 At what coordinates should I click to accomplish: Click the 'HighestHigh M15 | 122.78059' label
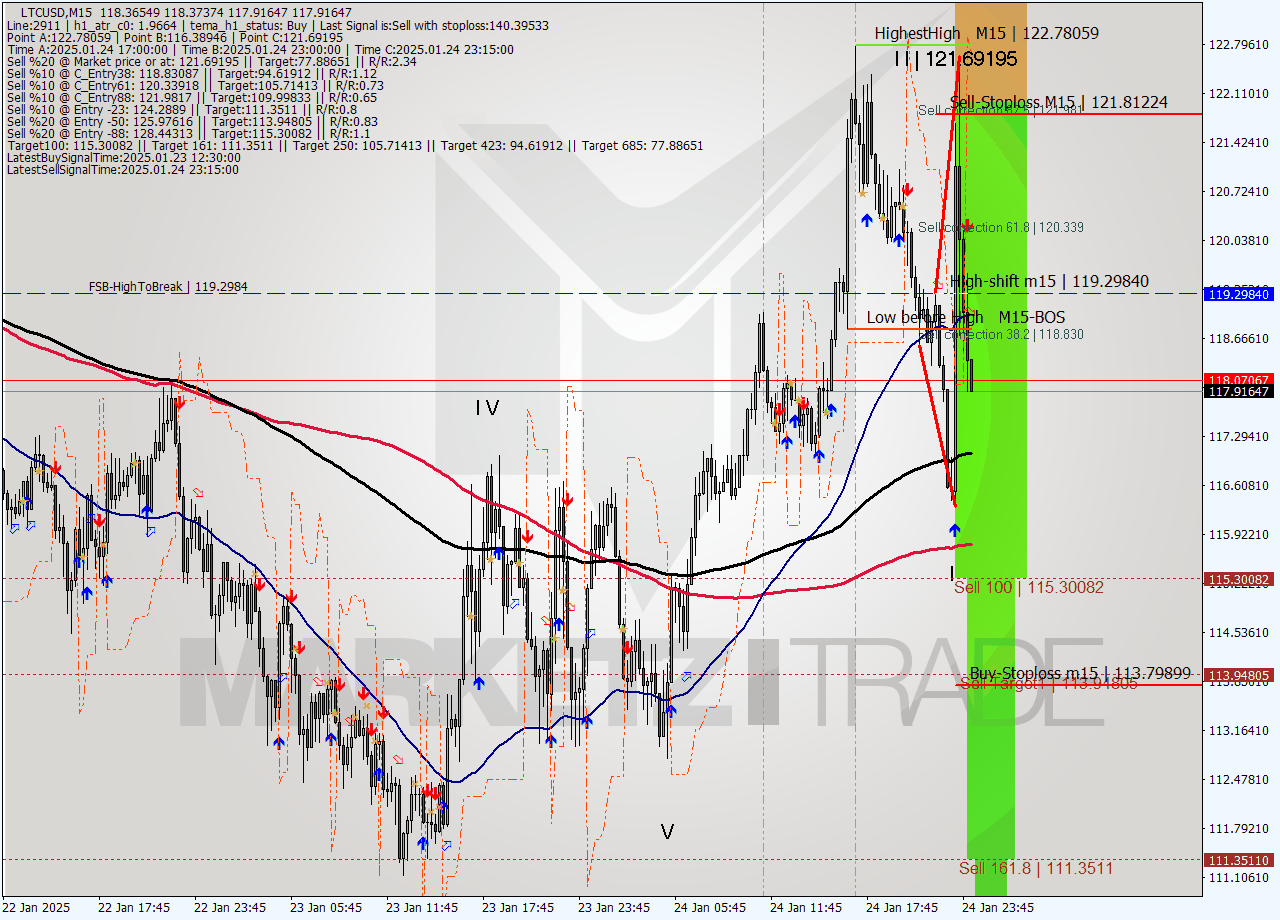(x=986, y=33)
